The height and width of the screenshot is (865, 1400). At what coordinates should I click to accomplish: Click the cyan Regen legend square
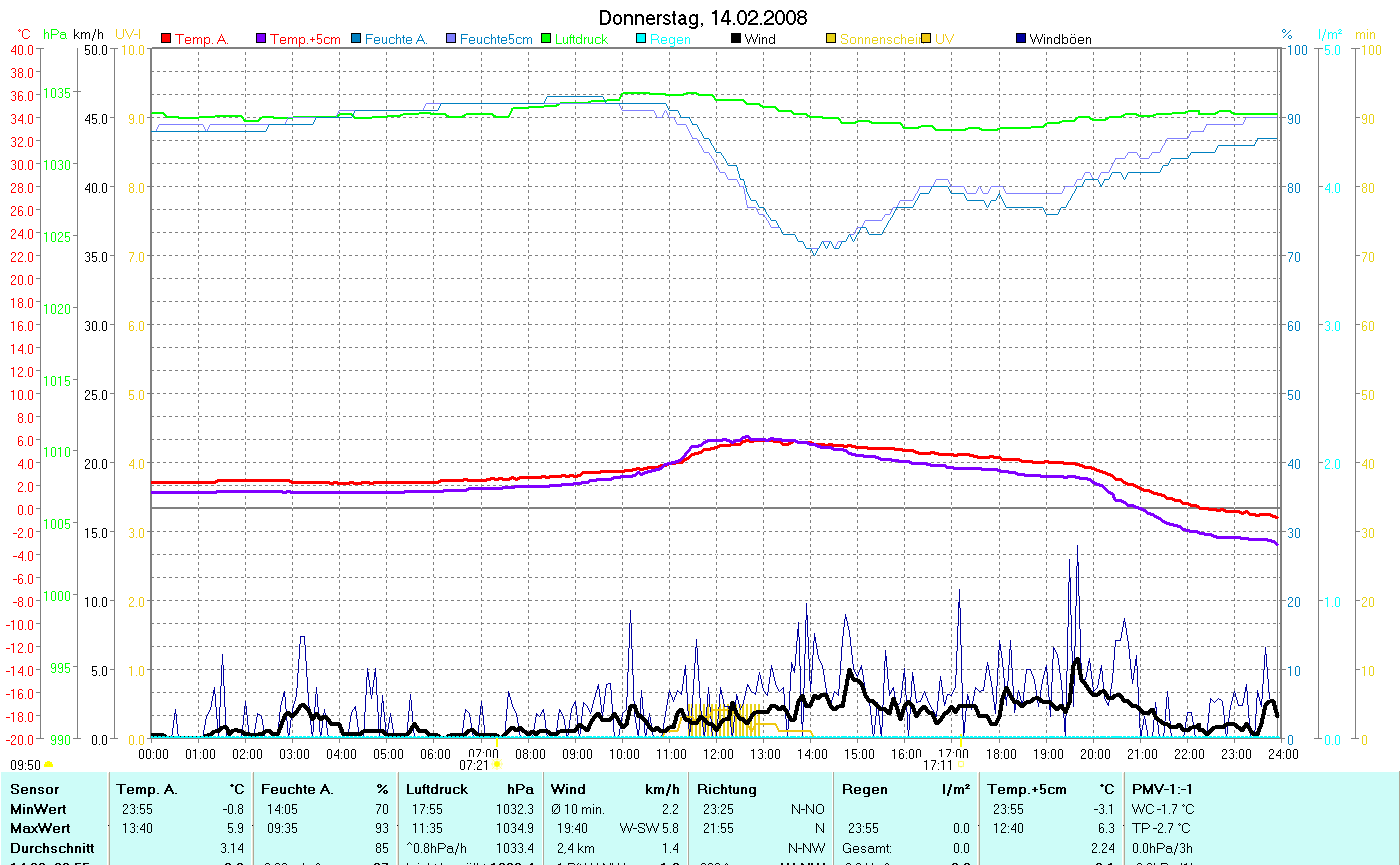(641, 39)
